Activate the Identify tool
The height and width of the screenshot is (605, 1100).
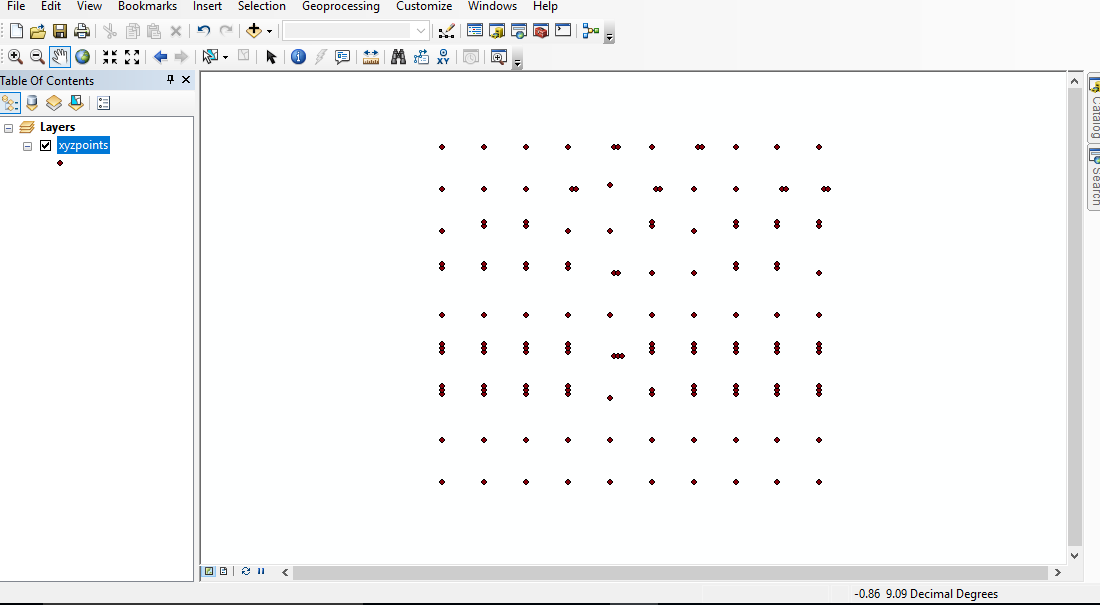point(298,57)
